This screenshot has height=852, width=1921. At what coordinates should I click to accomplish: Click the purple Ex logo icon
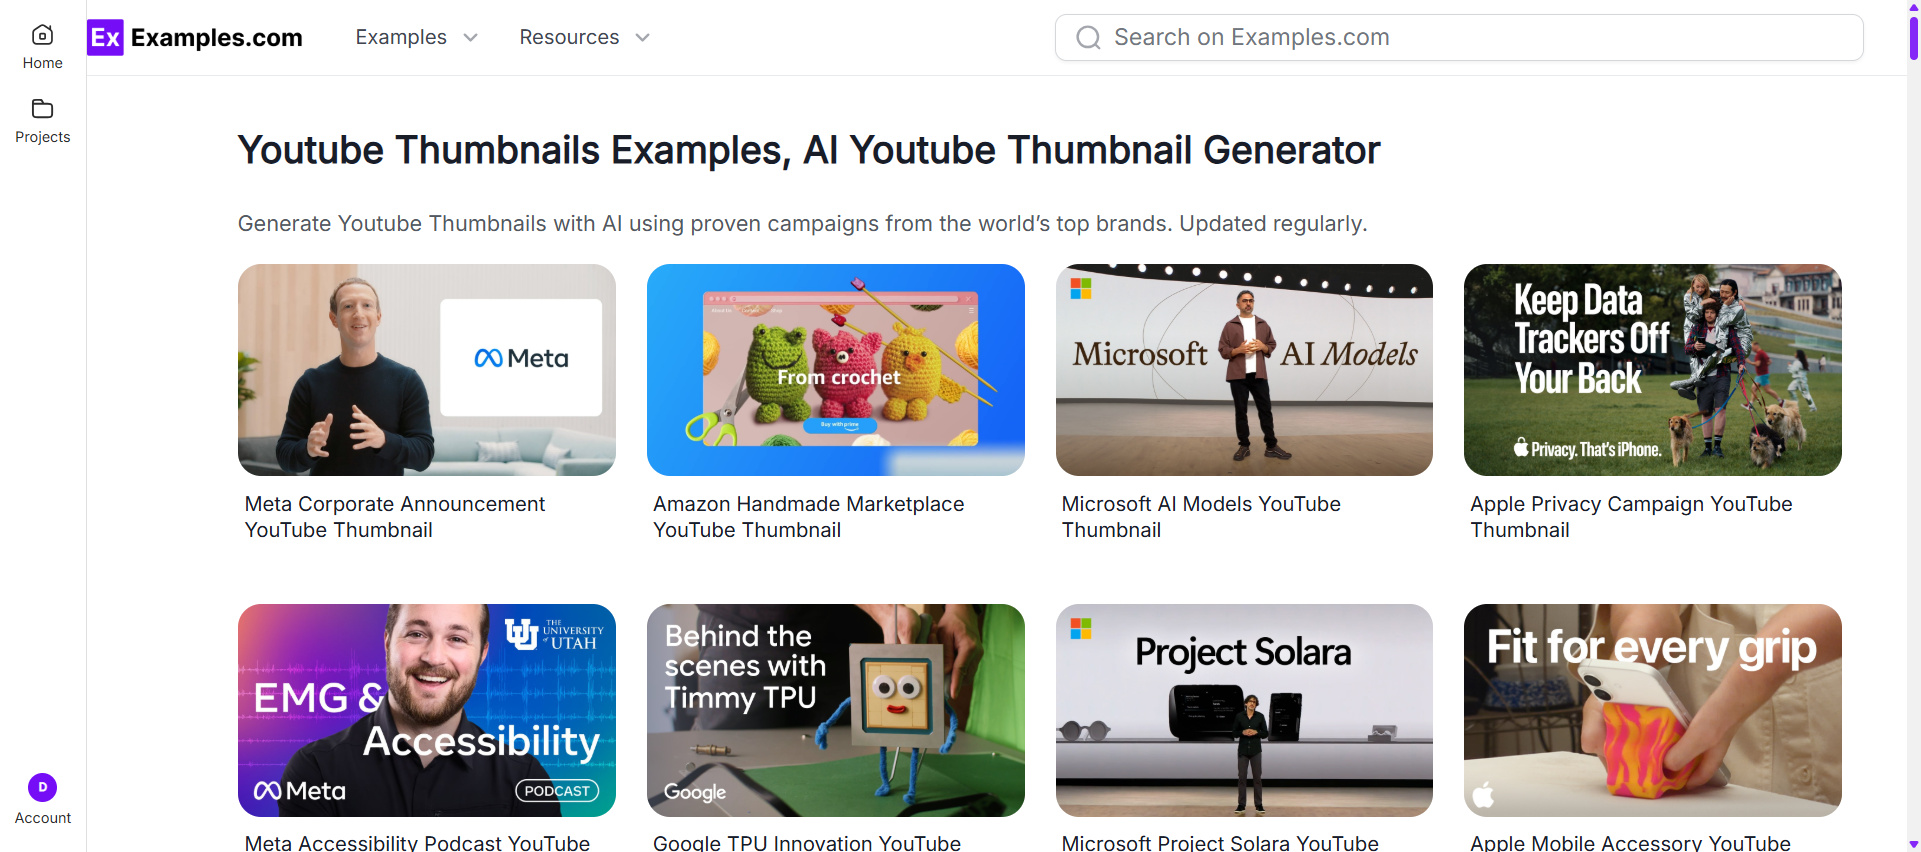click(105, 37)
